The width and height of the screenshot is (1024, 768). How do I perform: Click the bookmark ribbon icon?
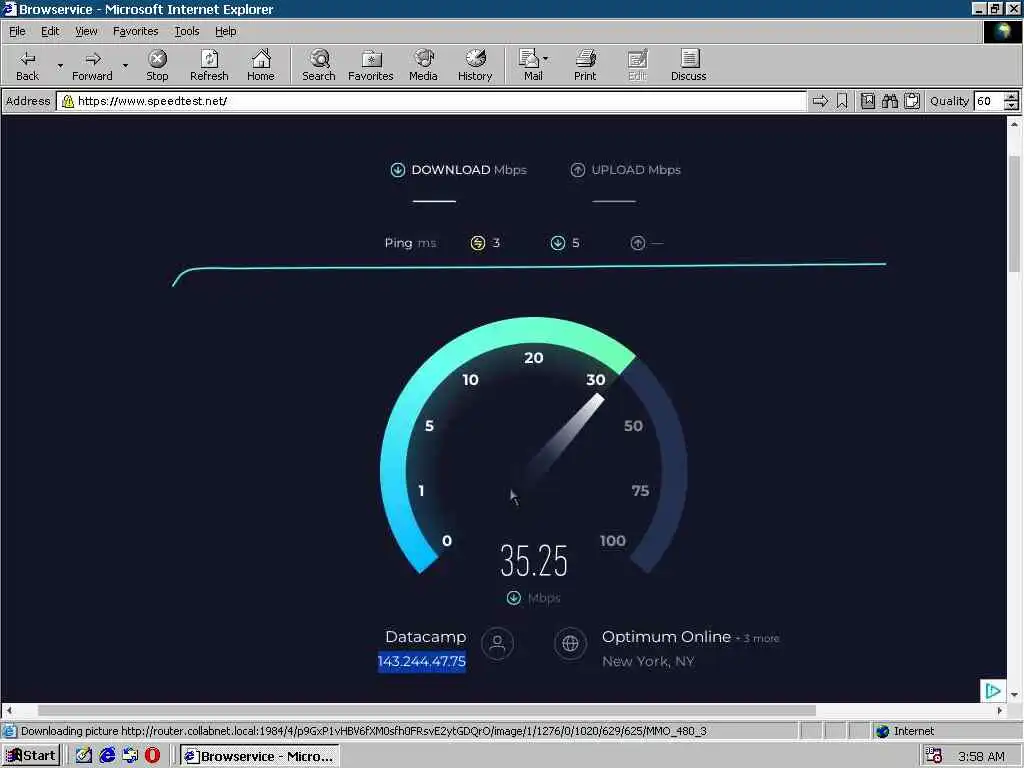(842, 101)
